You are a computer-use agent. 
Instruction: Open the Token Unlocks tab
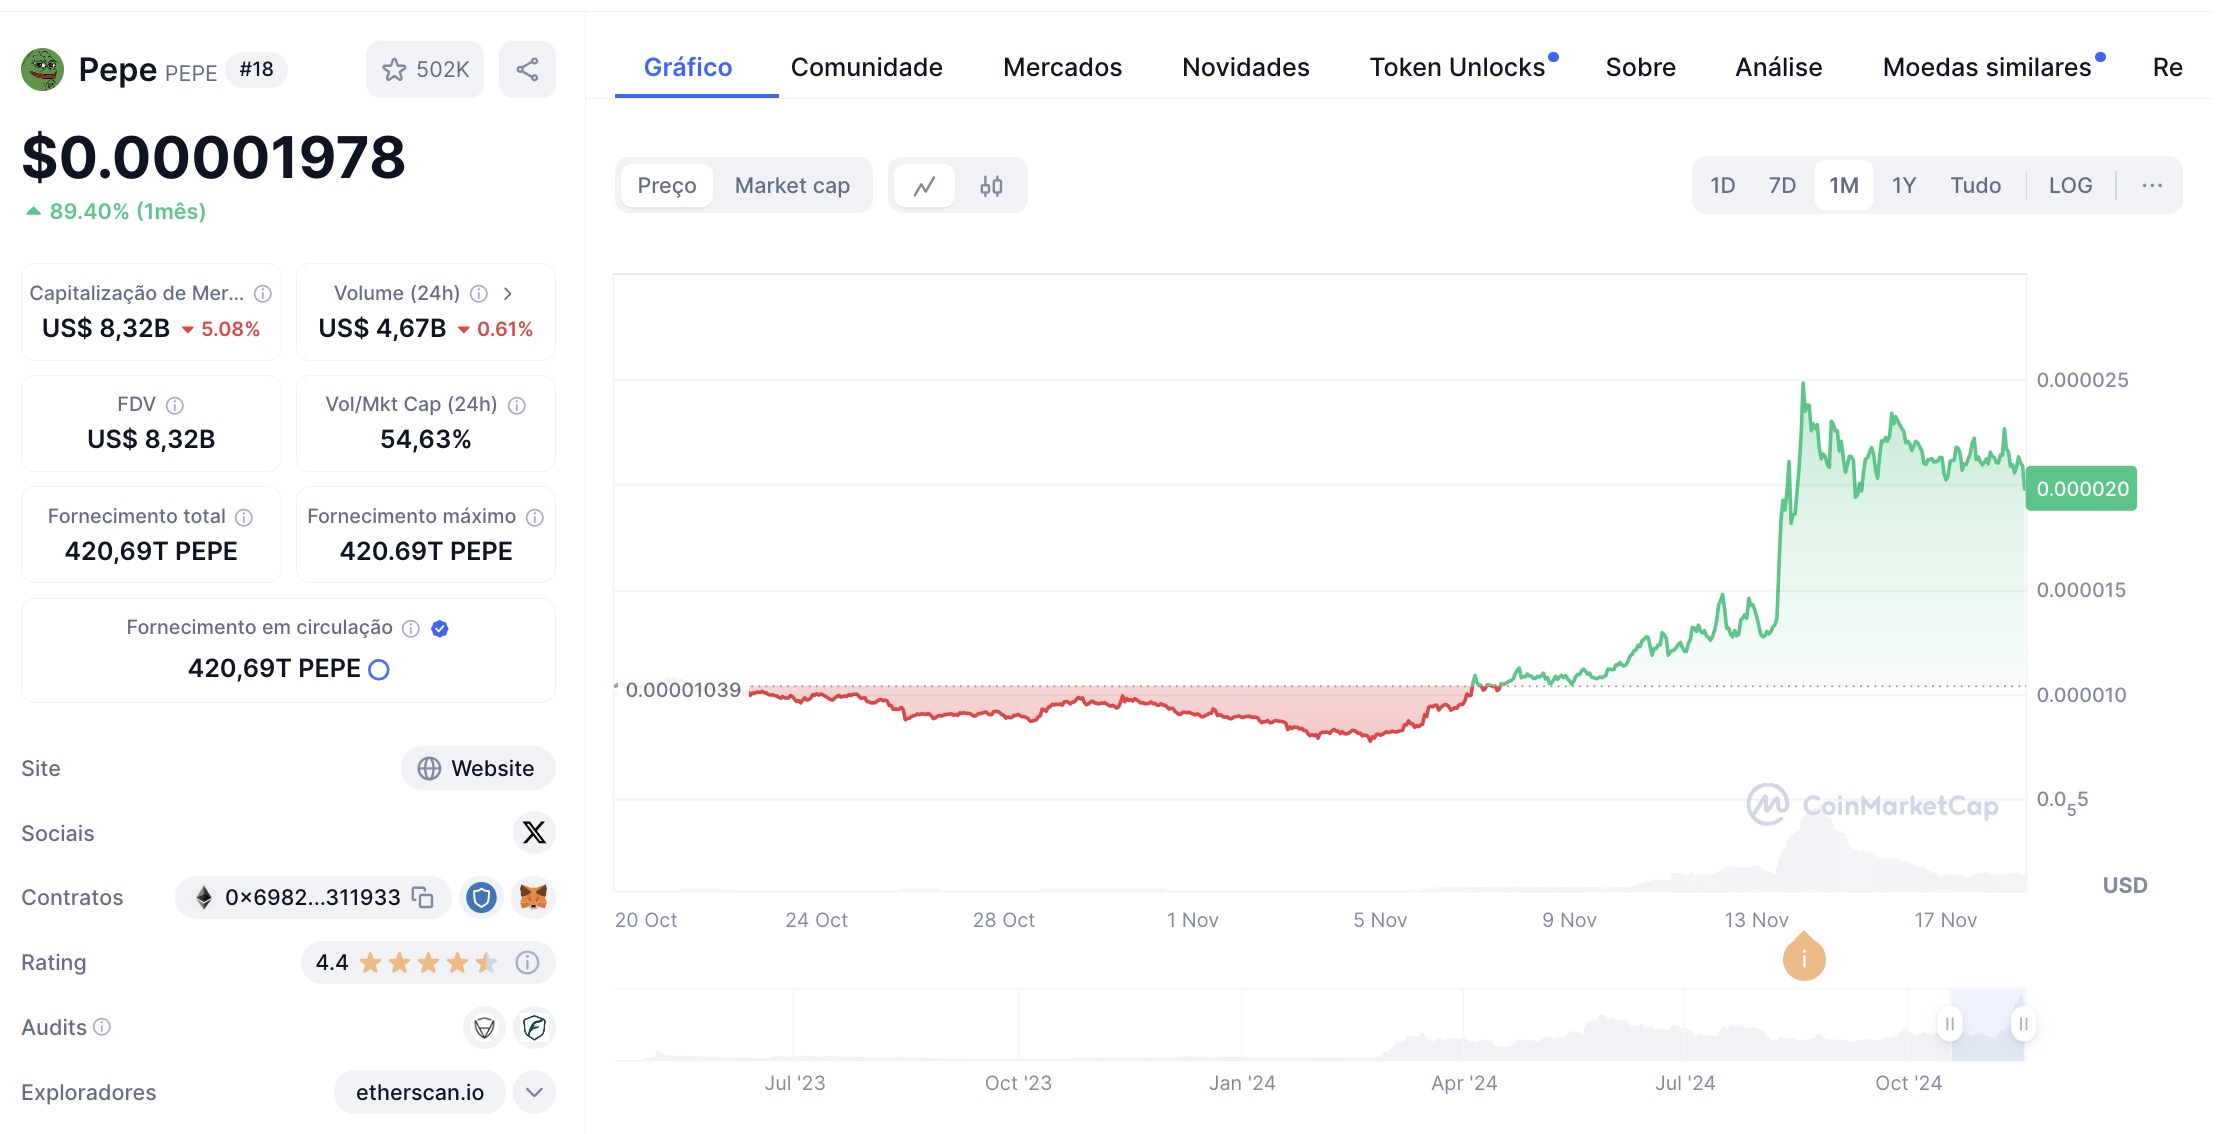tap(1458, 67)
